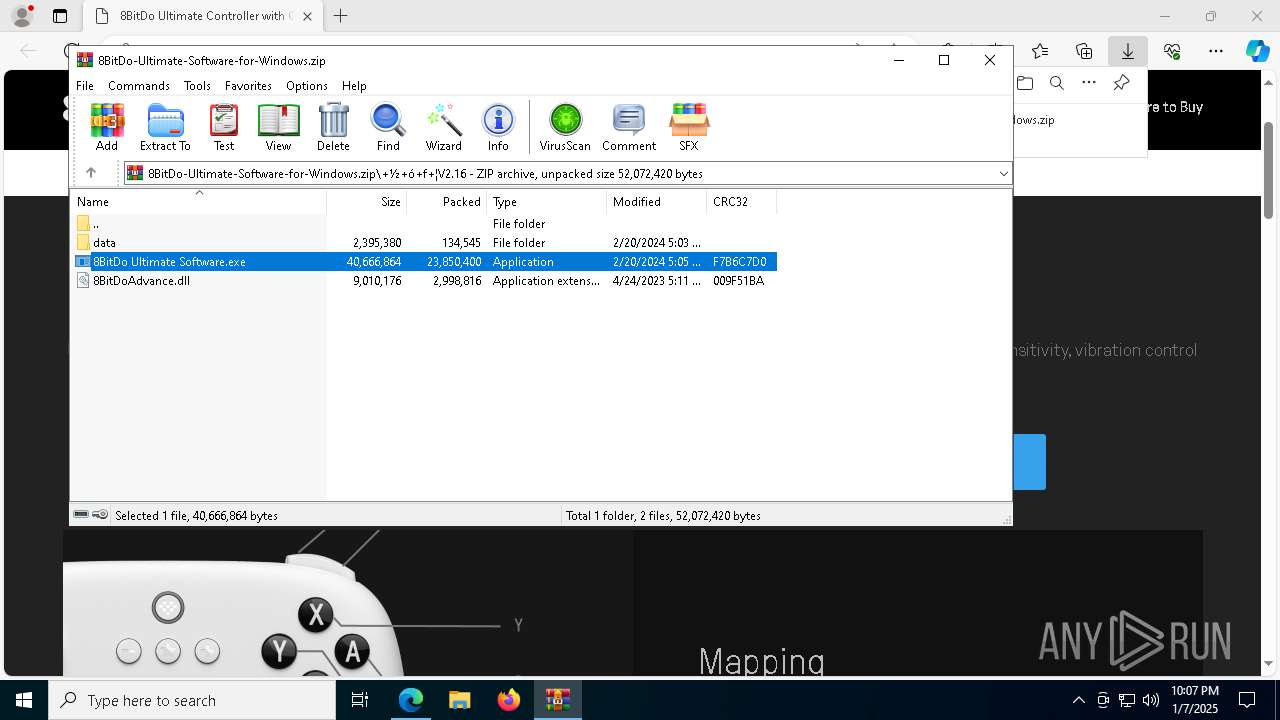This screenshot has width=1280, height=720.
Task: Open Edge browser essentials heart icon
Action: tap(1172, 51)
